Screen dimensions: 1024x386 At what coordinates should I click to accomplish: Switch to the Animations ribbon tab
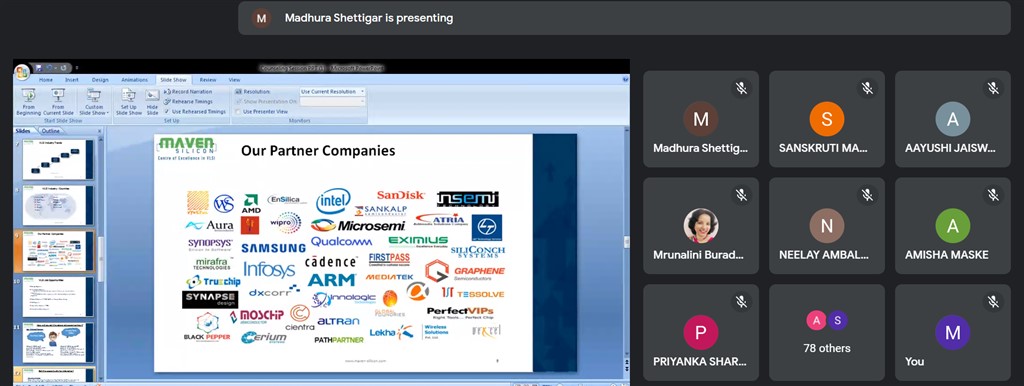[135, 80]
